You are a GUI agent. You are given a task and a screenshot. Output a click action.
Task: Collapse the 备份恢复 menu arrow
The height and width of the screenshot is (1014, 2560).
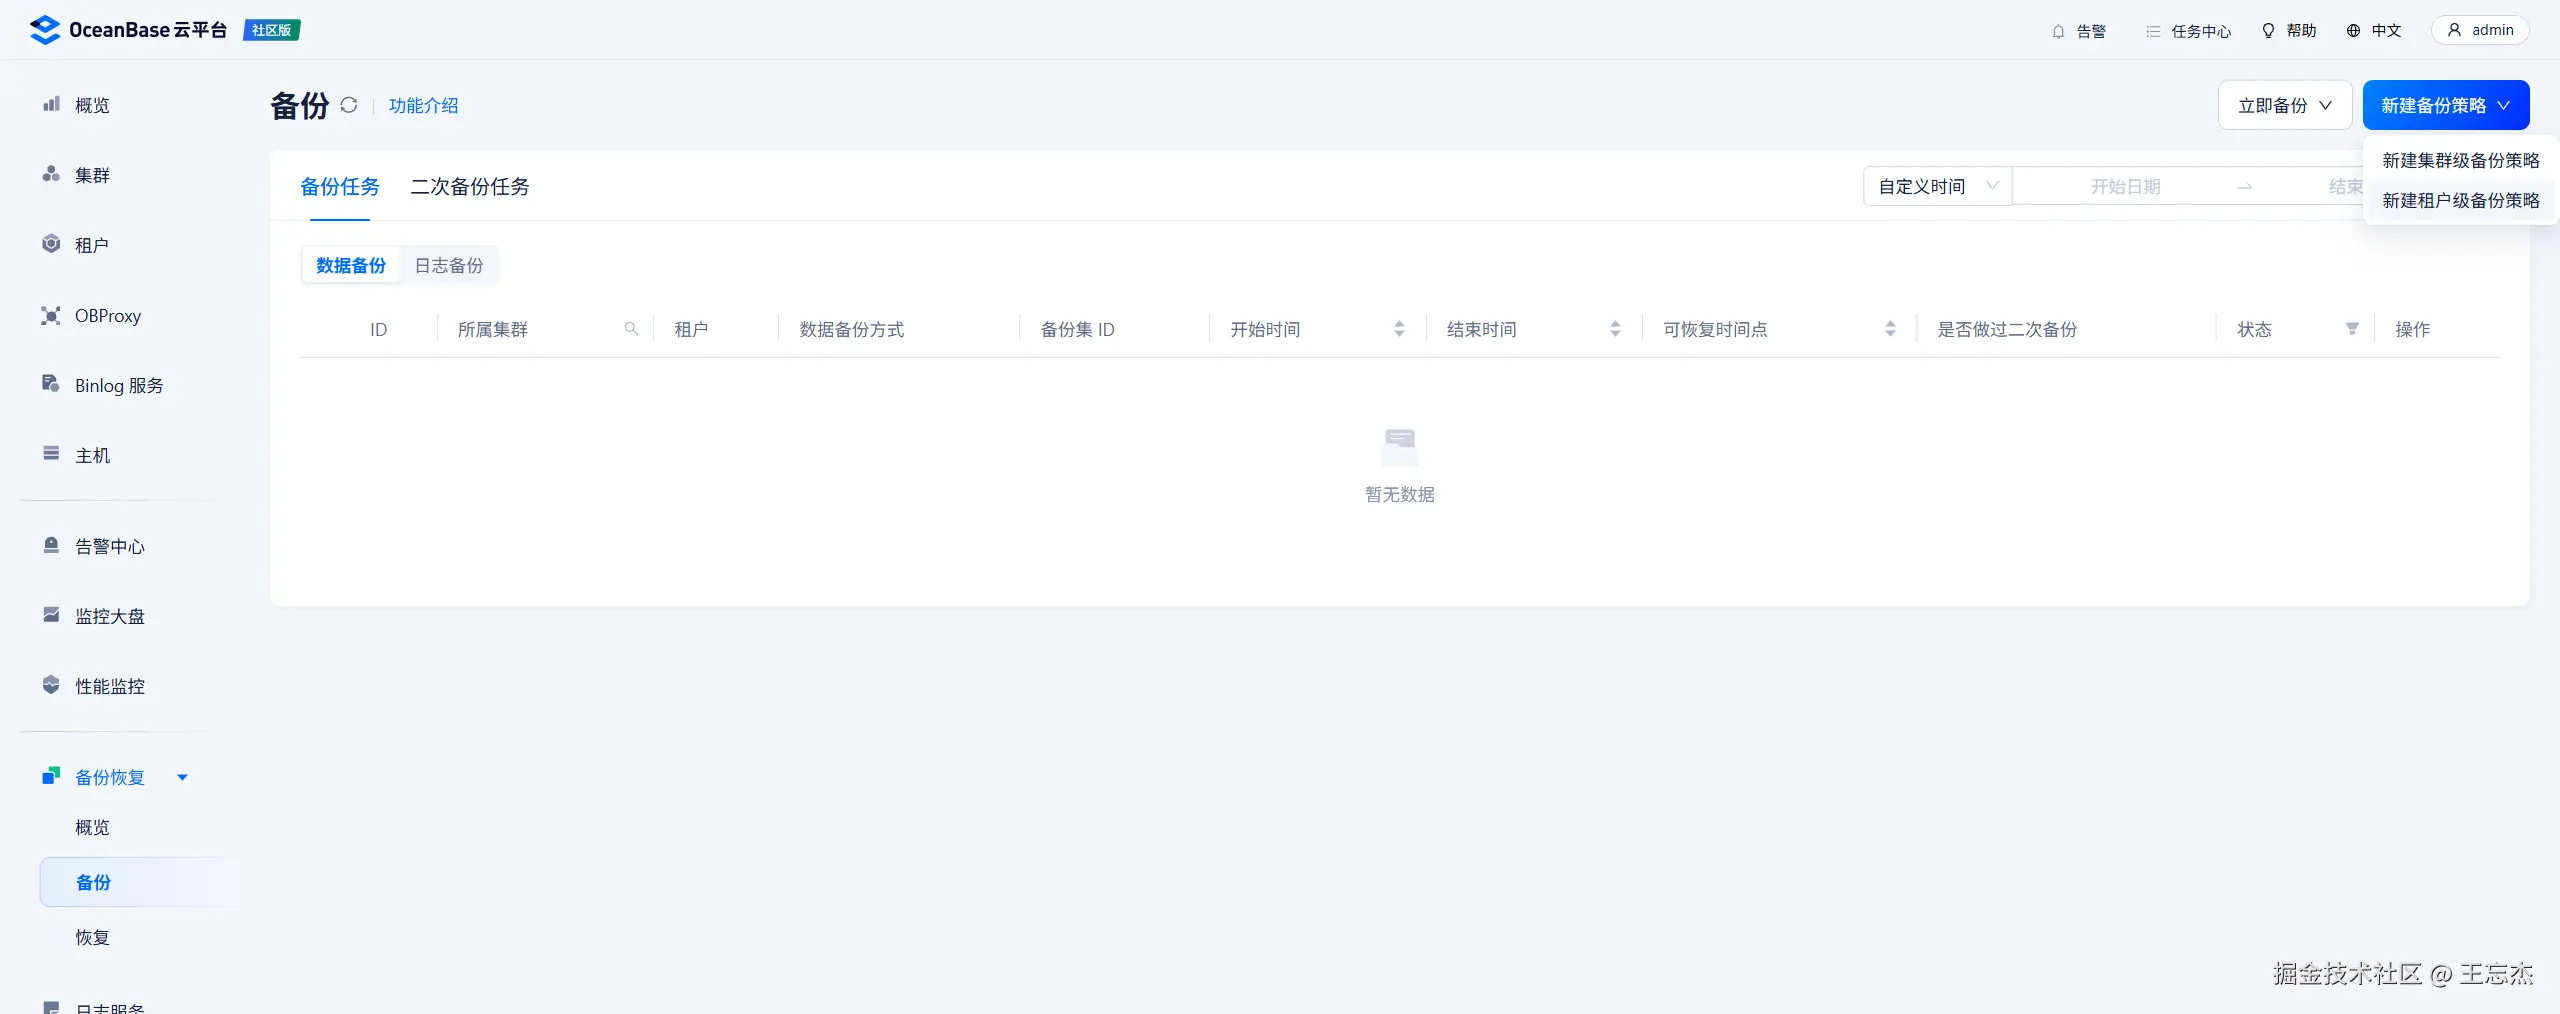pos(182,777)
